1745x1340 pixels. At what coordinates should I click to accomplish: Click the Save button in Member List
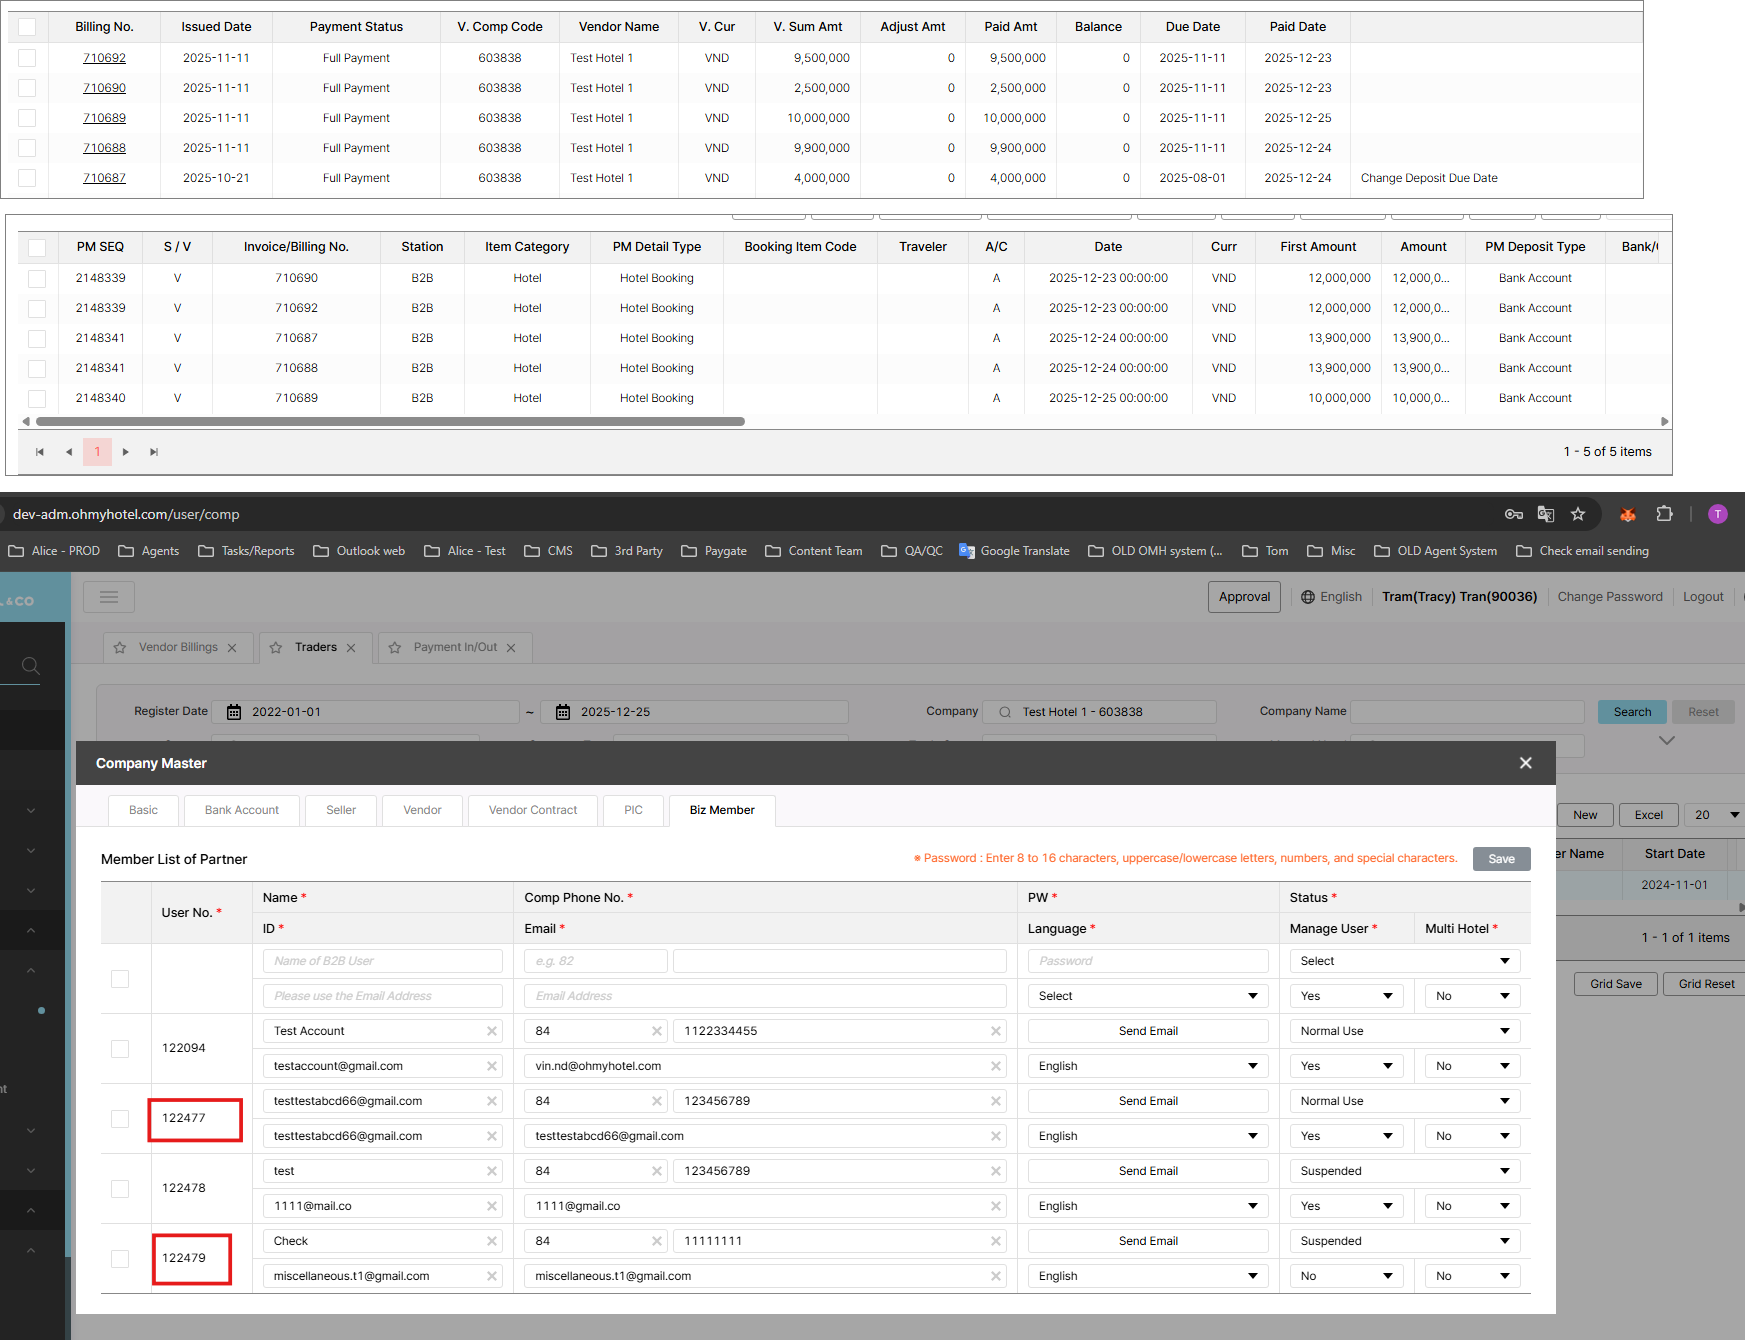point(1501,859)
